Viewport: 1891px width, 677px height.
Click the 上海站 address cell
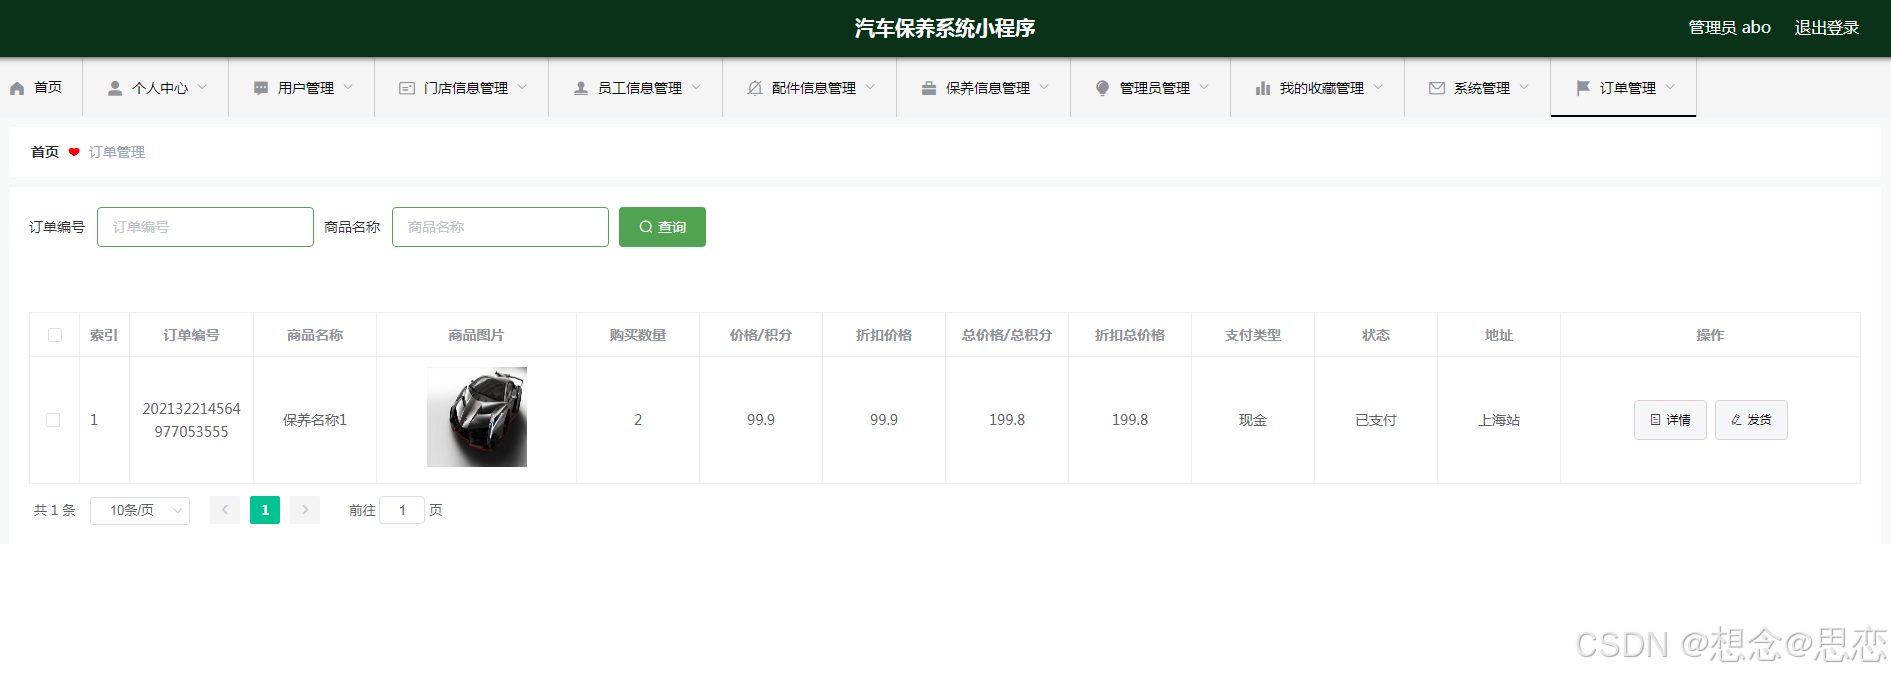(1499, 420)
